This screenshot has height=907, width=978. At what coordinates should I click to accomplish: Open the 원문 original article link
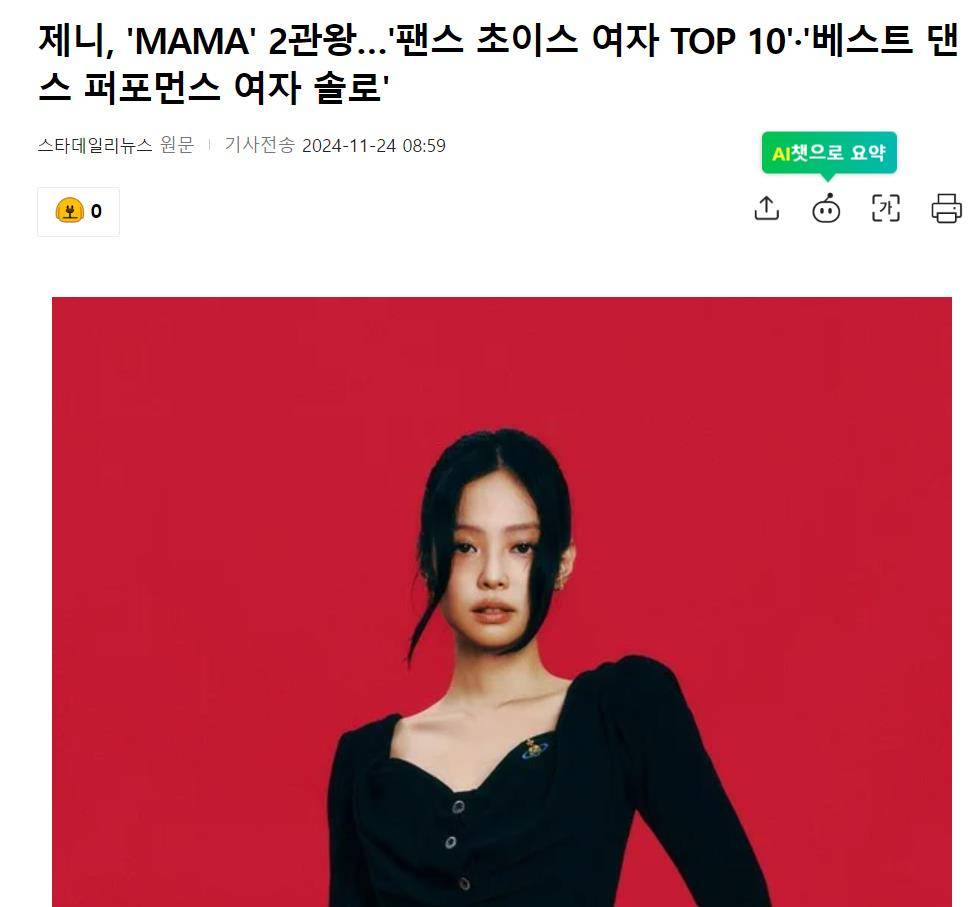pos(177,145)
